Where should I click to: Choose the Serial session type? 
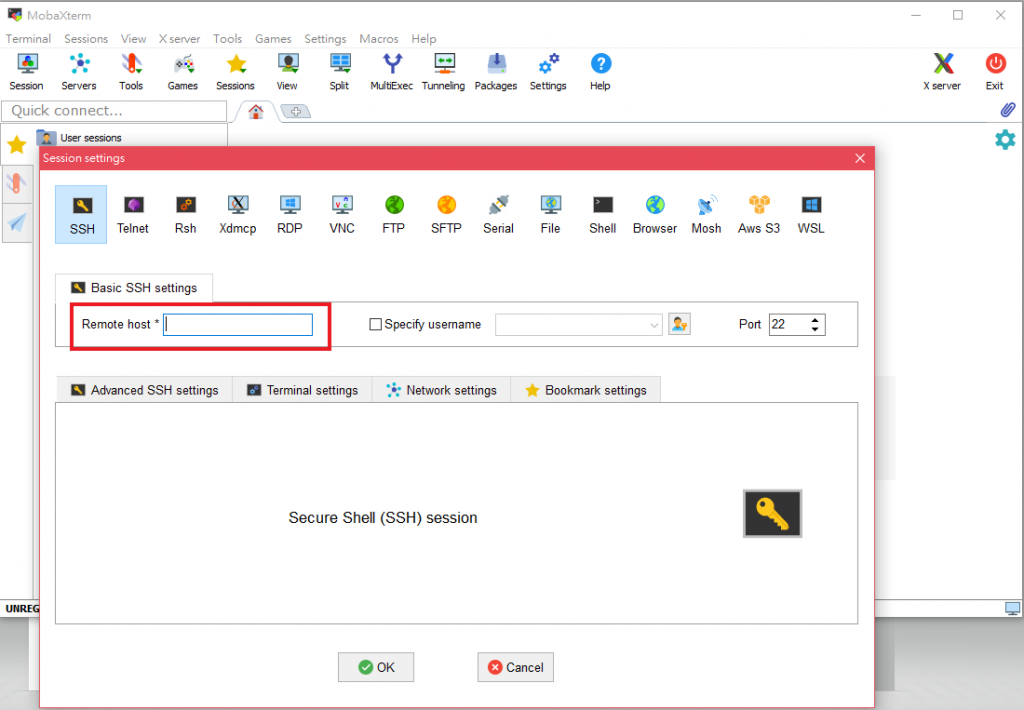coord(498,214)
